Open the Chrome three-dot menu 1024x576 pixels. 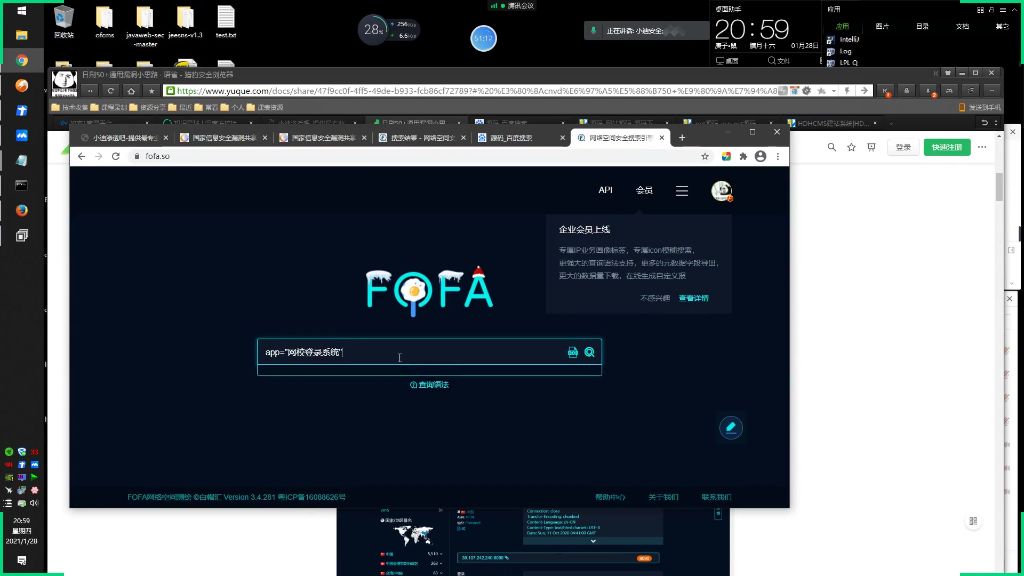[x=778, y=156]
